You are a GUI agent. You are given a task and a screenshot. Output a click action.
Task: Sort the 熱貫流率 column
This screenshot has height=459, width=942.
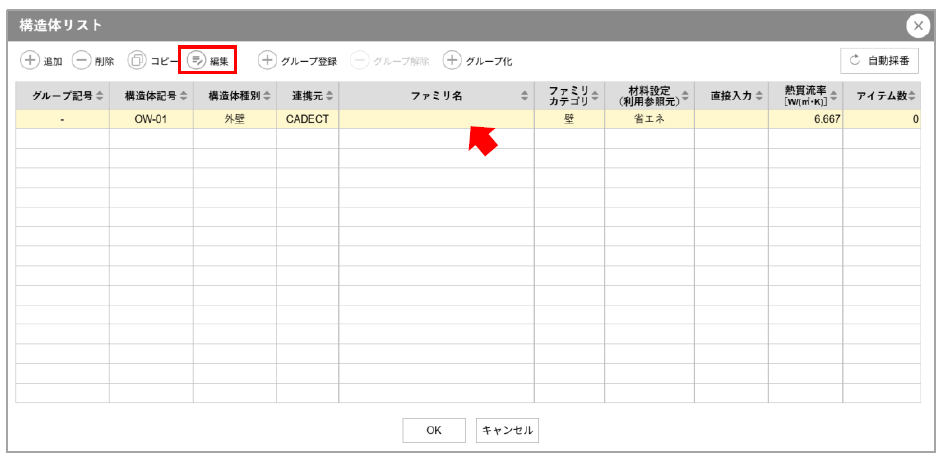pos(805,96)
